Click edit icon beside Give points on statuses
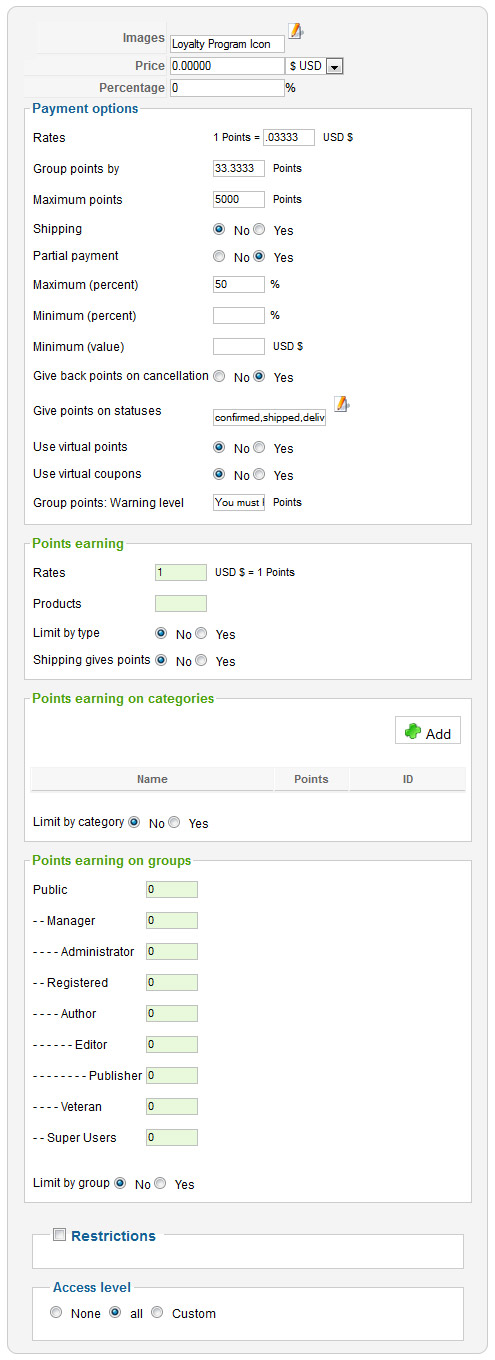 coord(342,404)
